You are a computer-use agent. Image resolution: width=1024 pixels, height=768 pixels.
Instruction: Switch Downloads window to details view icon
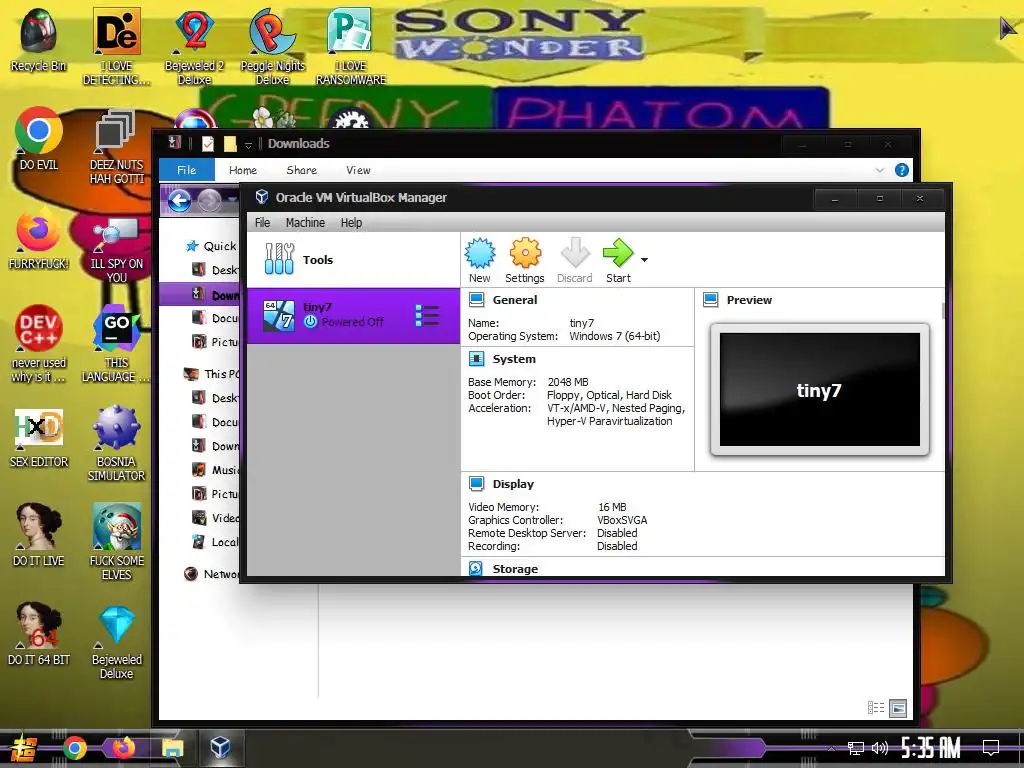tap(876, 708)
